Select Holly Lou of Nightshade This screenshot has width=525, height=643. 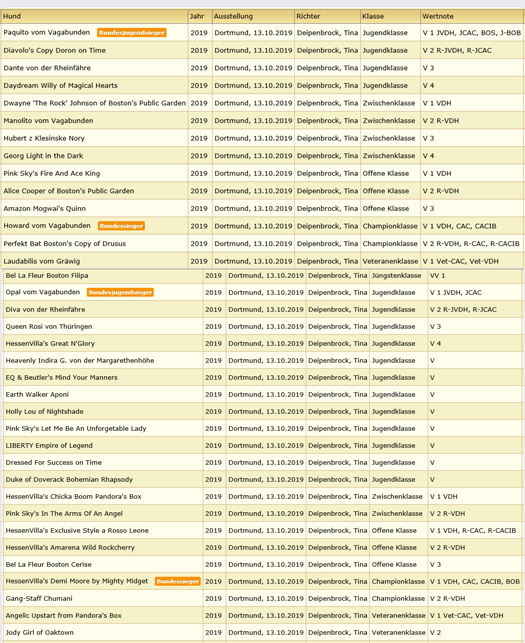coord(44,412)
